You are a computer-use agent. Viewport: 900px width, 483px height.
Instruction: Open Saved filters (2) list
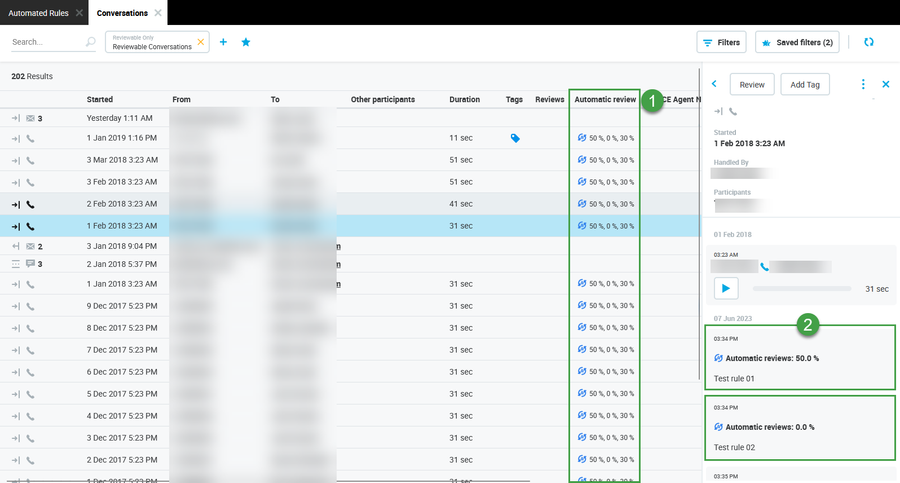coord(797,42)
